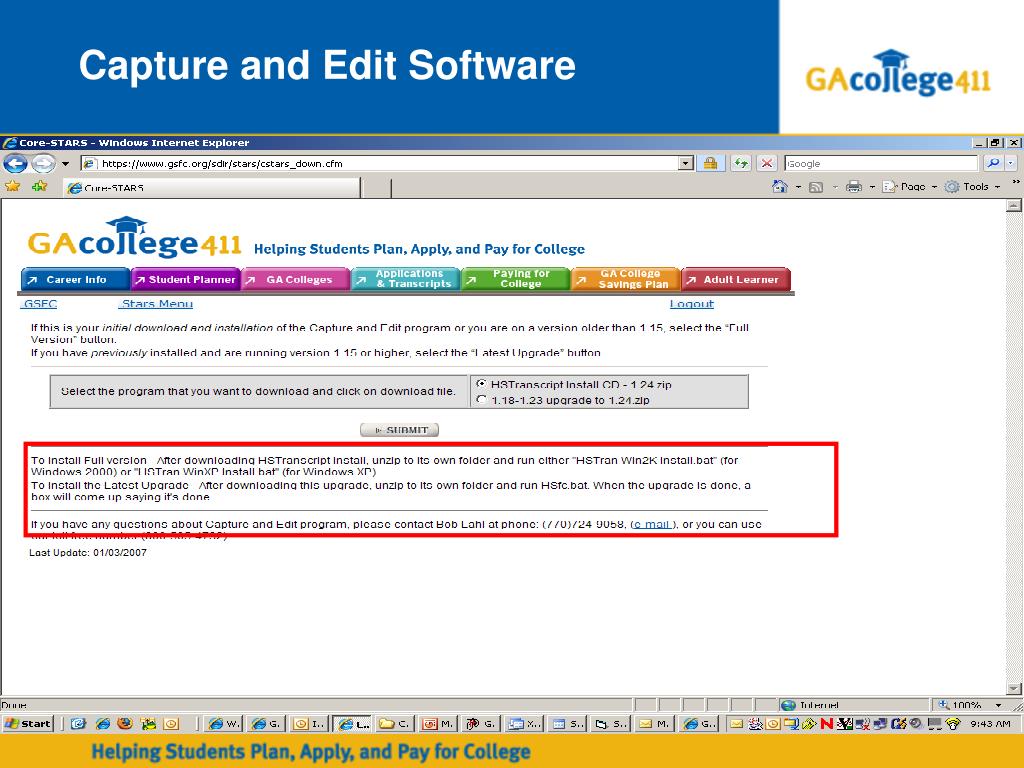Click the page scrollbar up arrow
The image size is (1024, 768).
(x=1014, y=206)
